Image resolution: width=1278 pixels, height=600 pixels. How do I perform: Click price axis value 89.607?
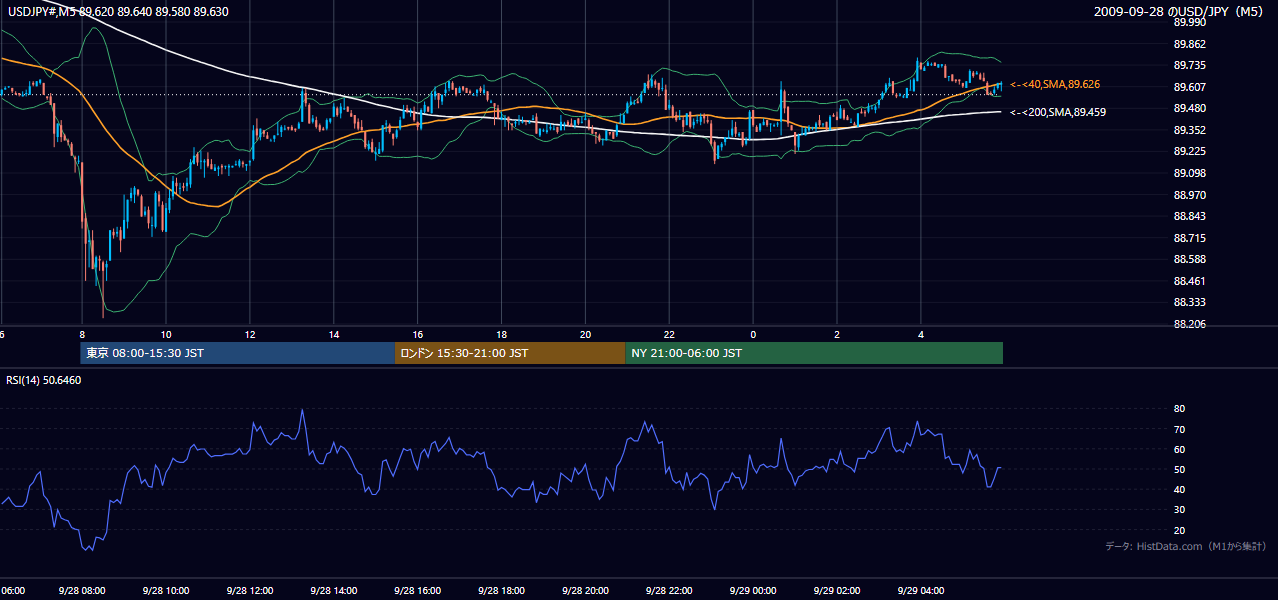click(1190, 87)
